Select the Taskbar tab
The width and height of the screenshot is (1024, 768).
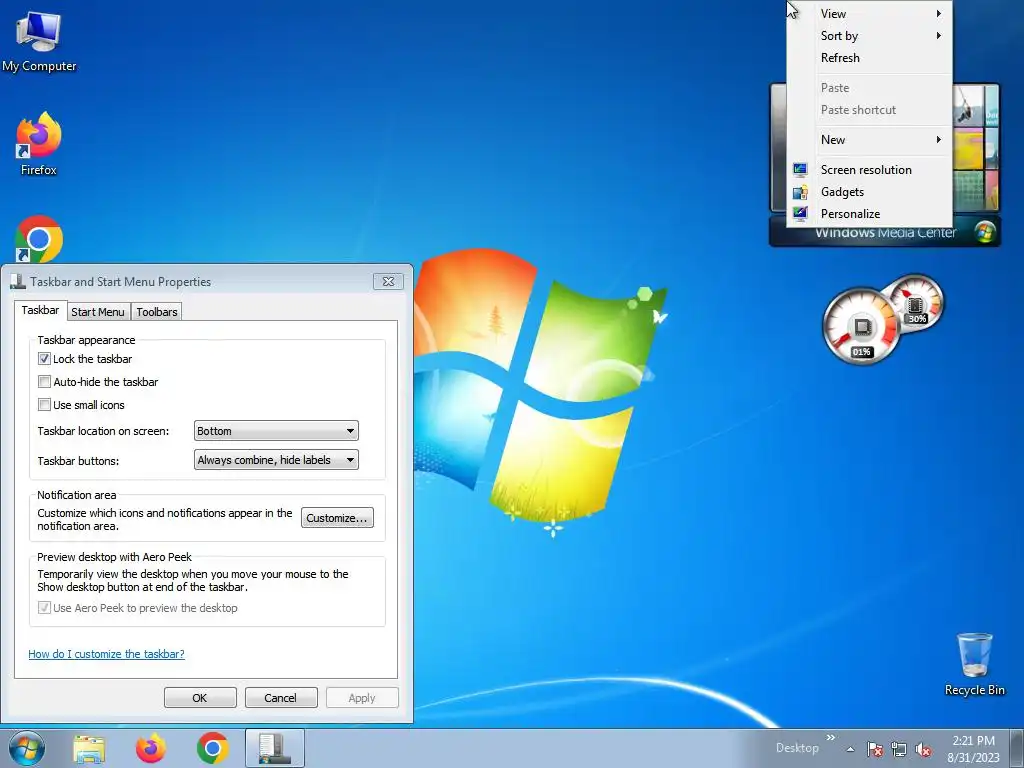40,310
